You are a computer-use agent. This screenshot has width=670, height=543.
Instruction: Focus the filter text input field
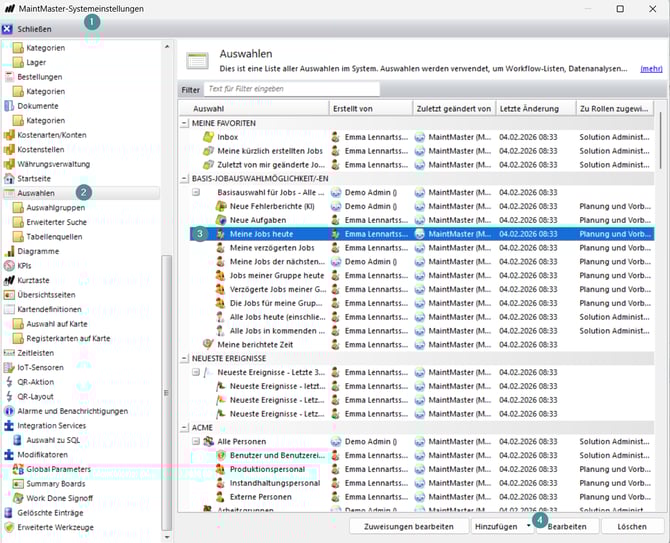292,89
